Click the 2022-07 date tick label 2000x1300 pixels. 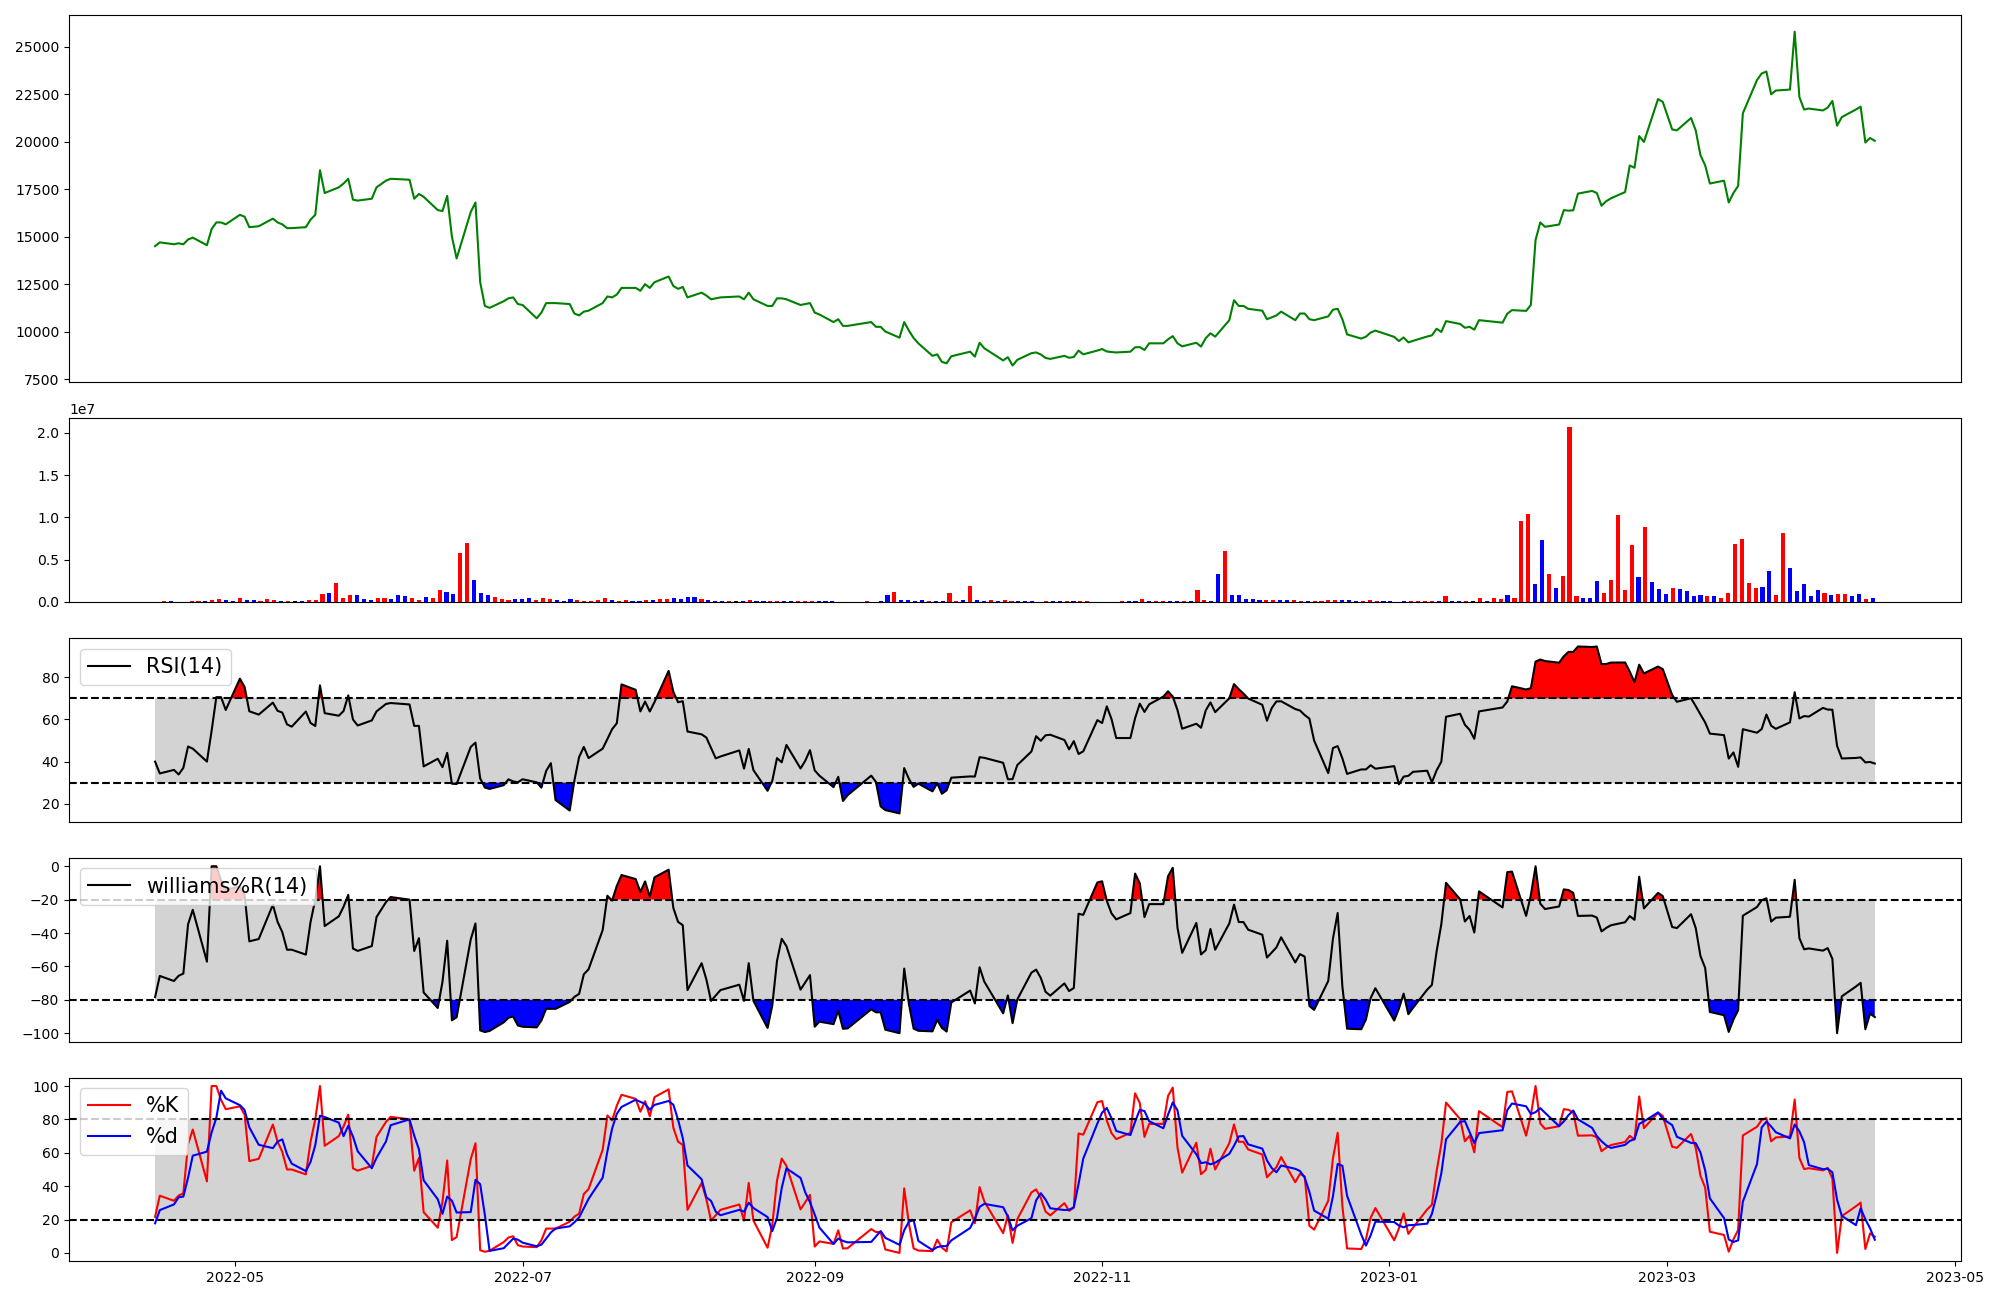pyautogui.click(x=523, y=1277)
